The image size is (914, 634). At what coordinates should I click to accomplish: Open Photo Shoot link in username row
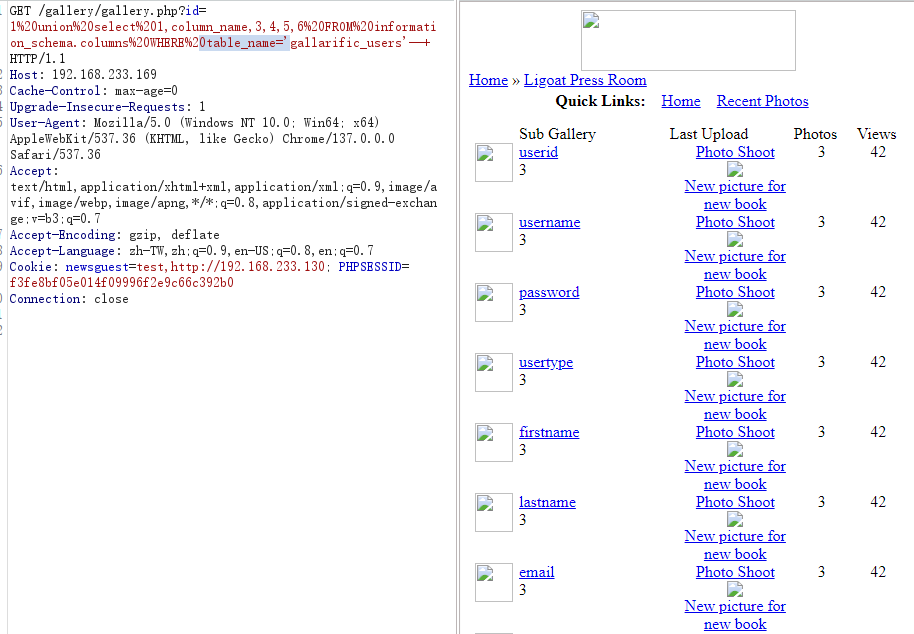pos(734,222)
